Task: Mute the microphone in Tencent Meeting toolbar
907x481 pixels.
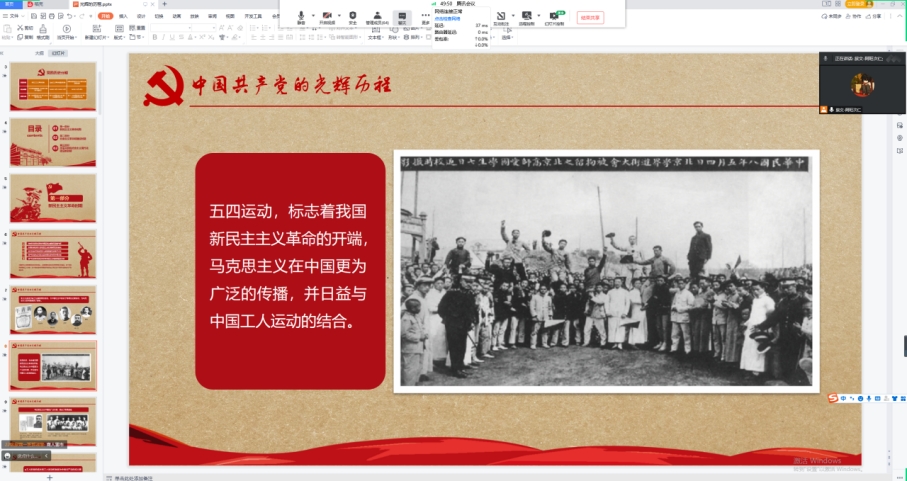Action: (301, 17)
